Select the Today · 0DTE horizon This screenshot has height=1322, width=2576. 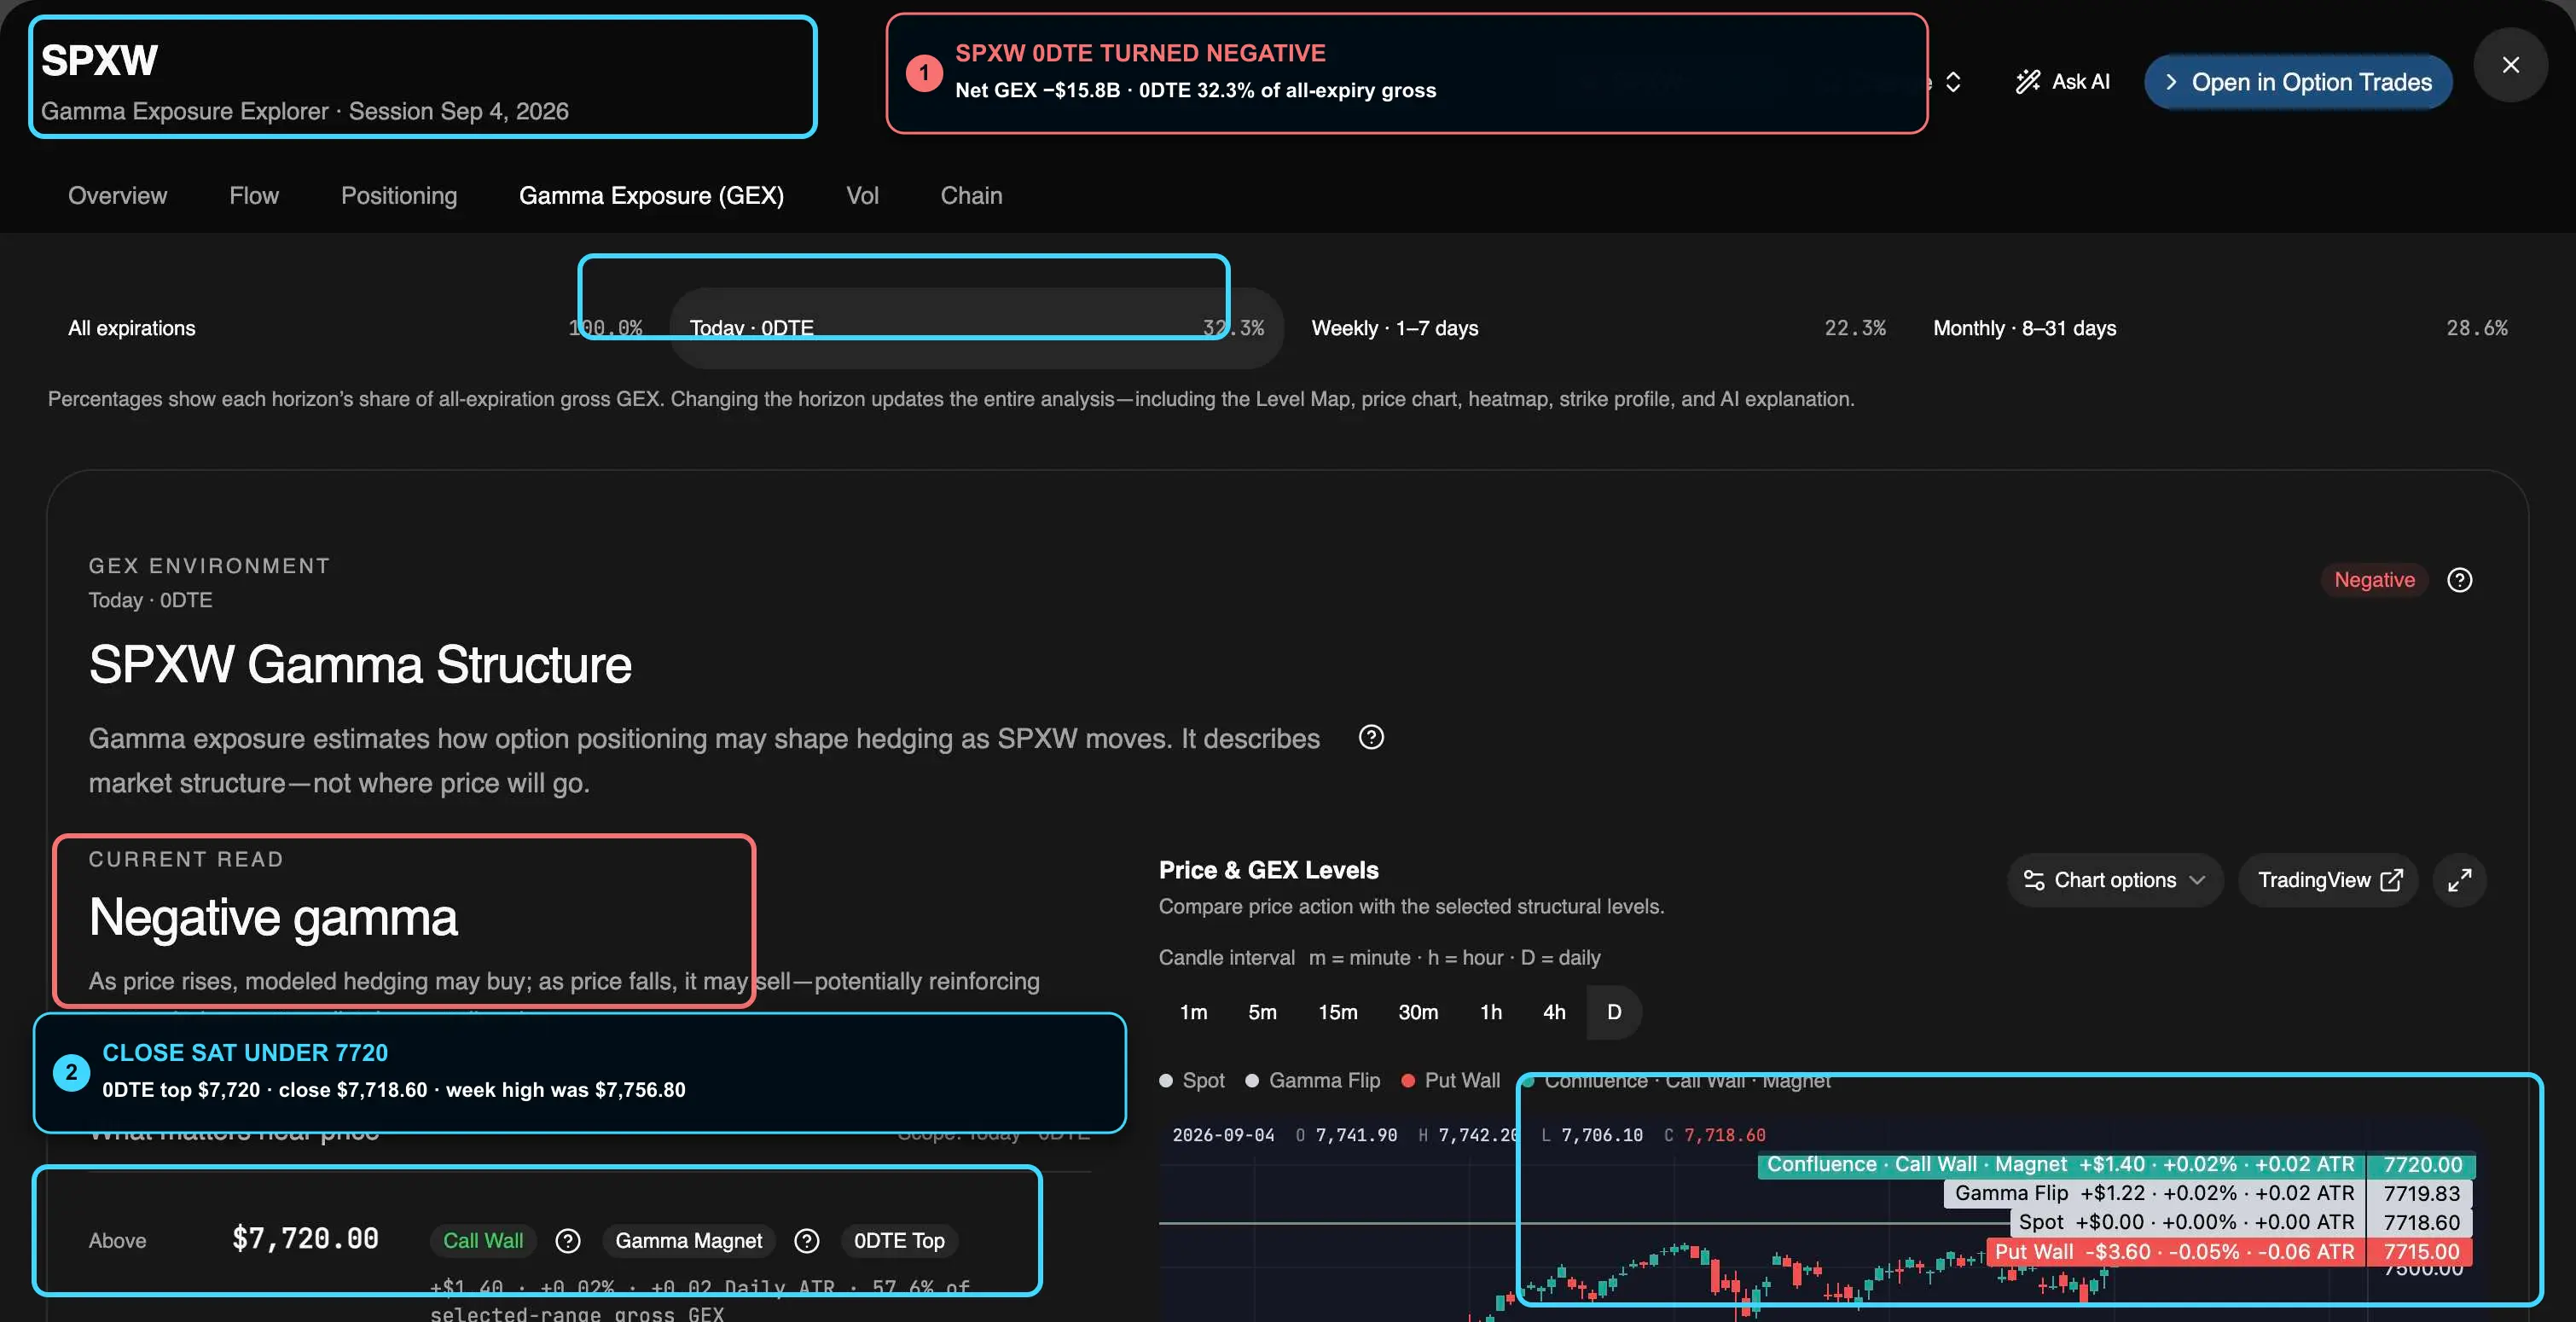(x=976, y=328)
